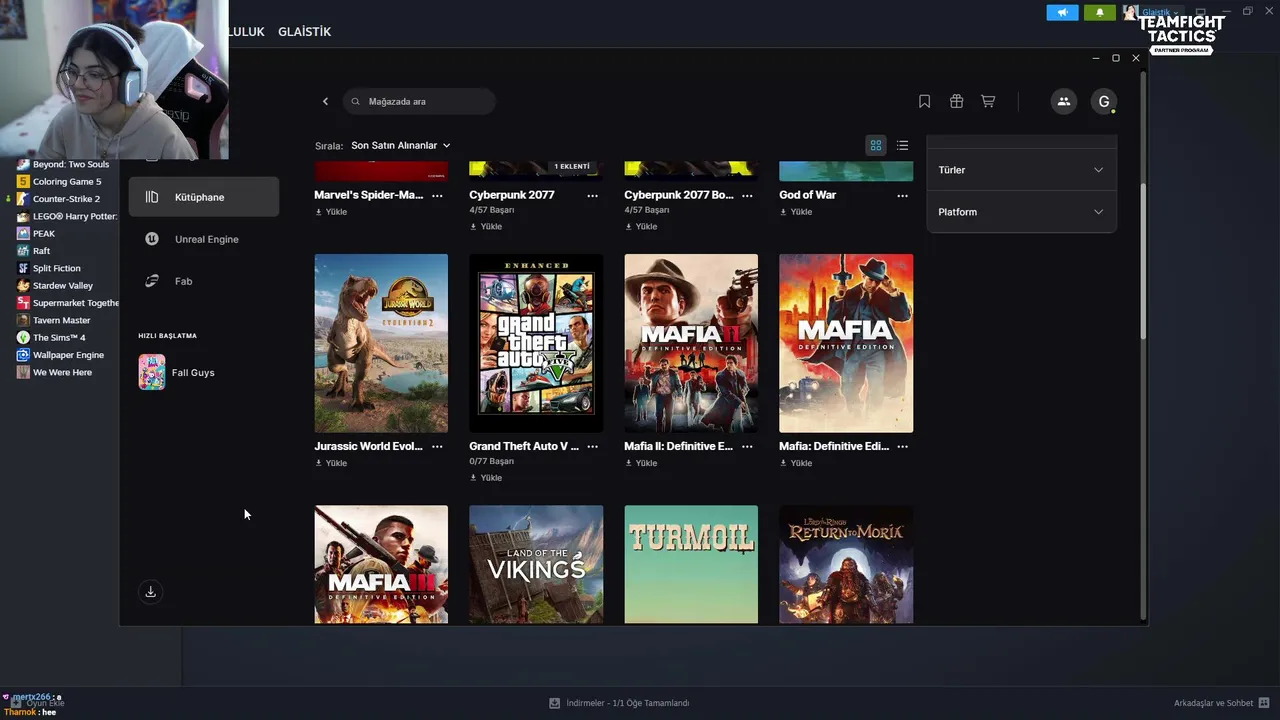Click in the Mağazada ara search field
Screen dimensions: 1280x720
(419, 101)
